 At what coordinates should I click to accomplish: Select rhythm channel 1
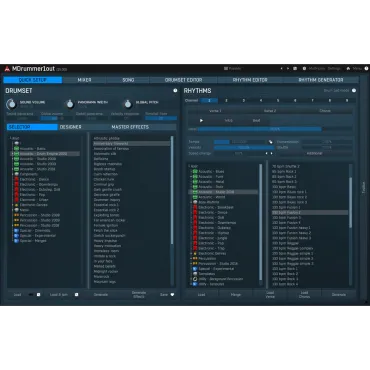209,100
